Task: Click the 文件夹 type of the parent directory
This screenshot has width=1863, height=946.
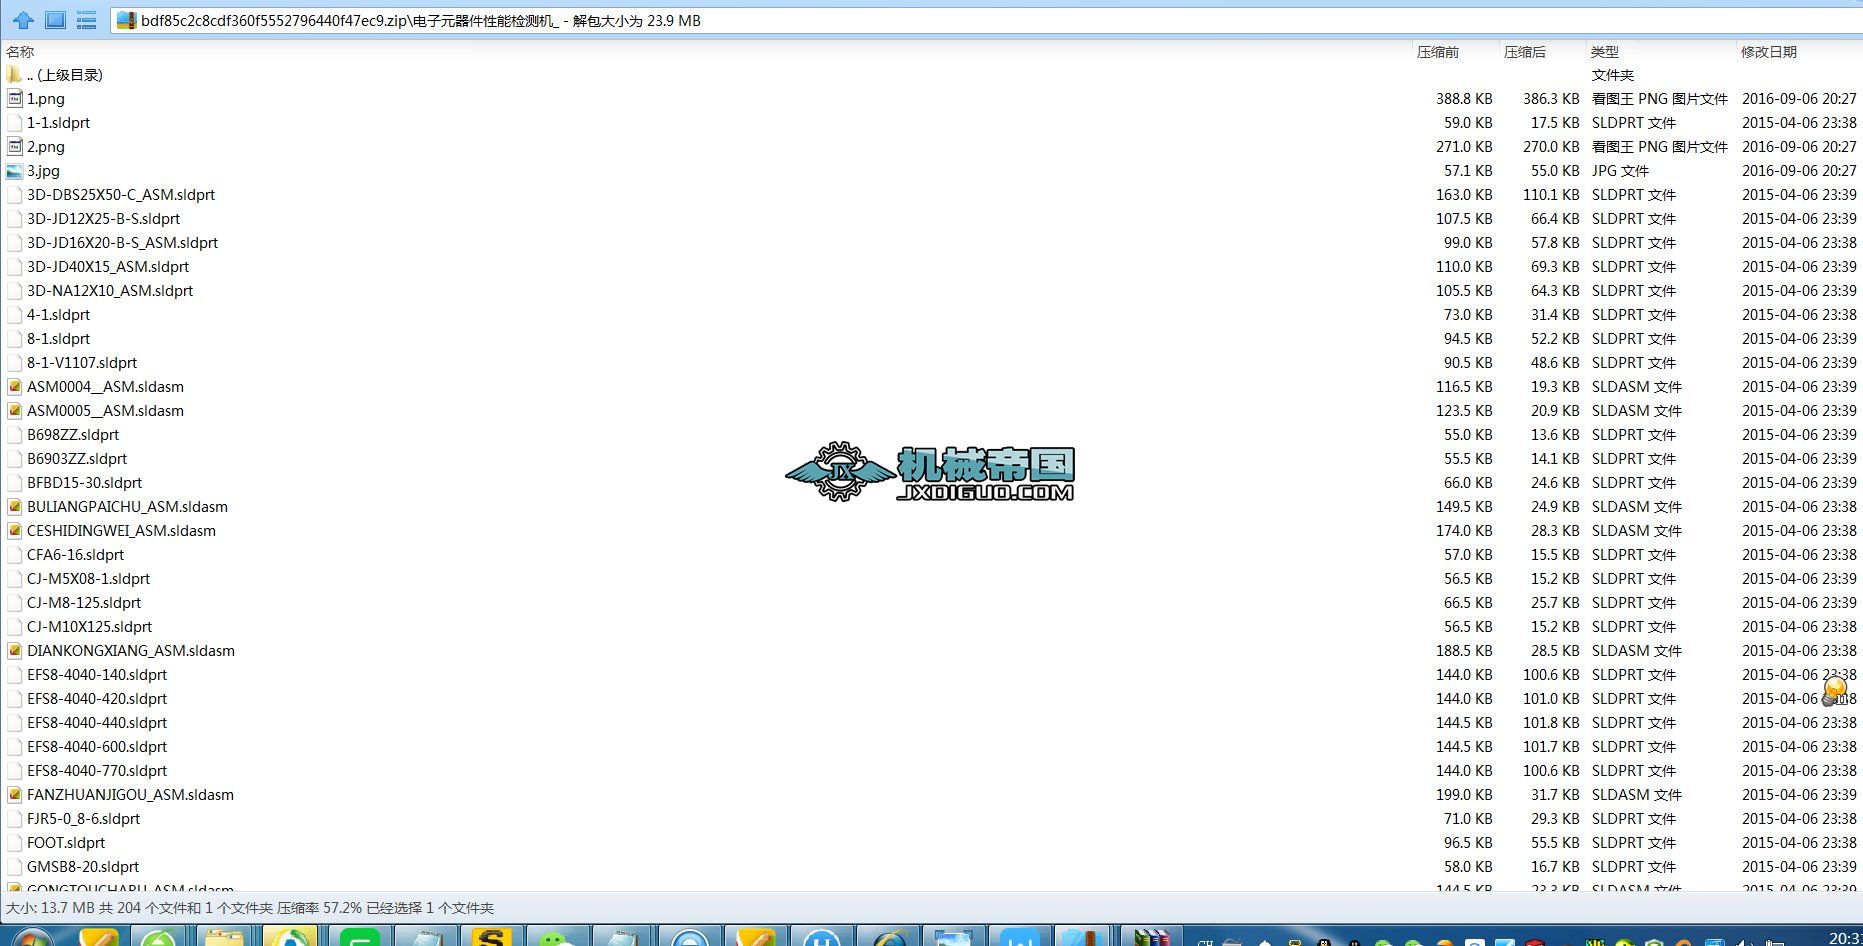Action: coord(1613,75)
